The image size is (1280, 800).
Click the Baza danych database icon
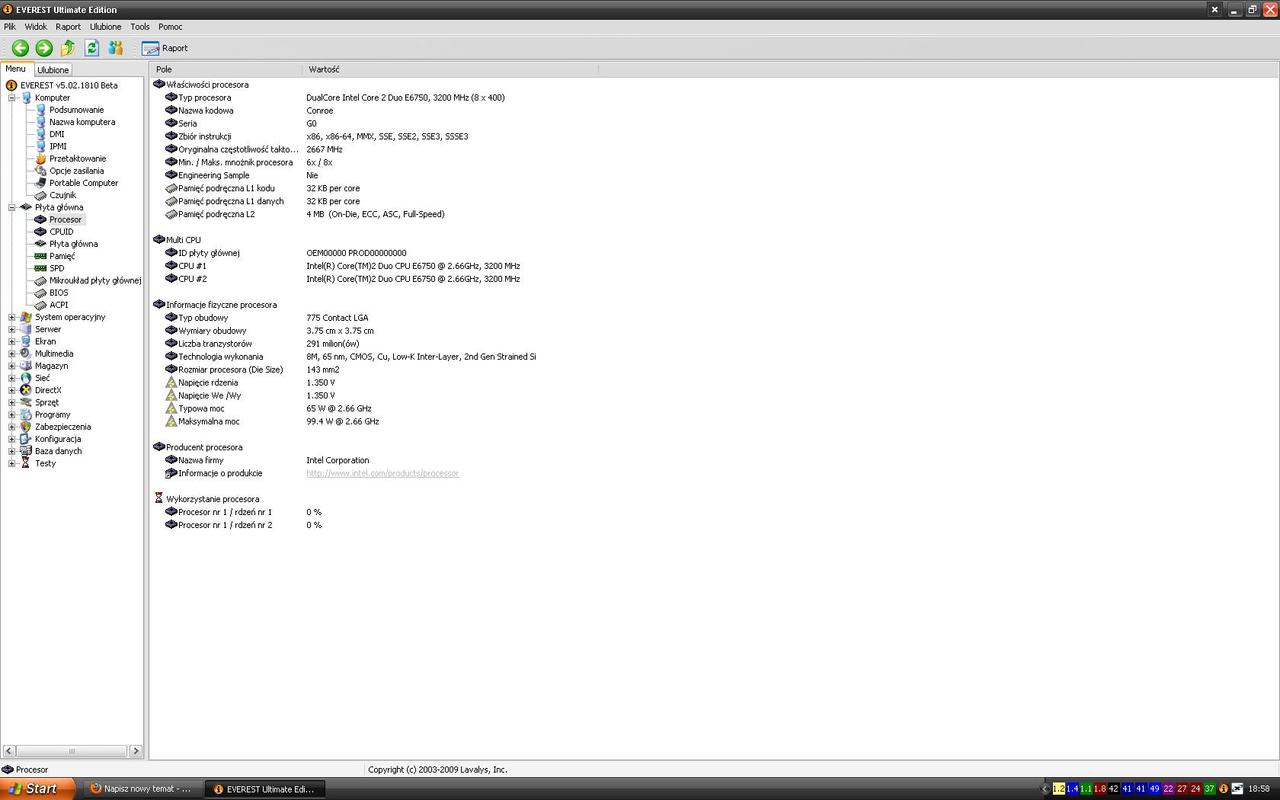[x=26, y=451]
